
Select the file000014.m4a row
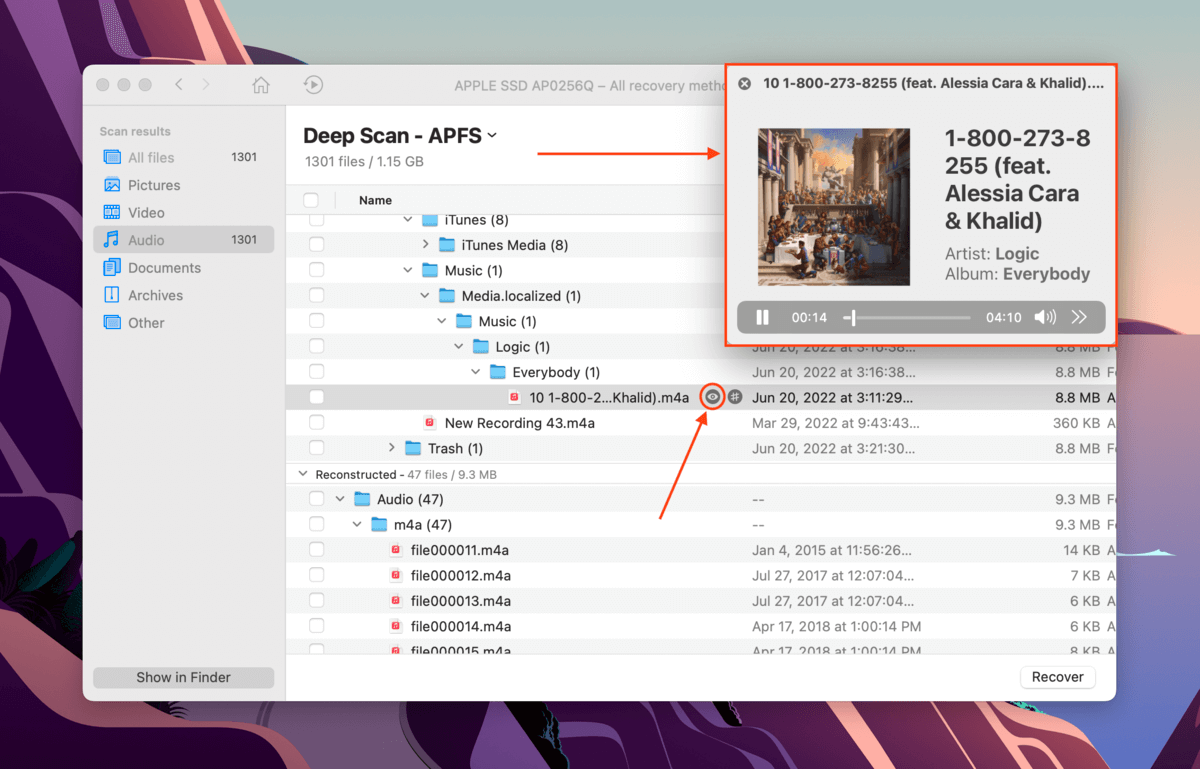(700, 627)
